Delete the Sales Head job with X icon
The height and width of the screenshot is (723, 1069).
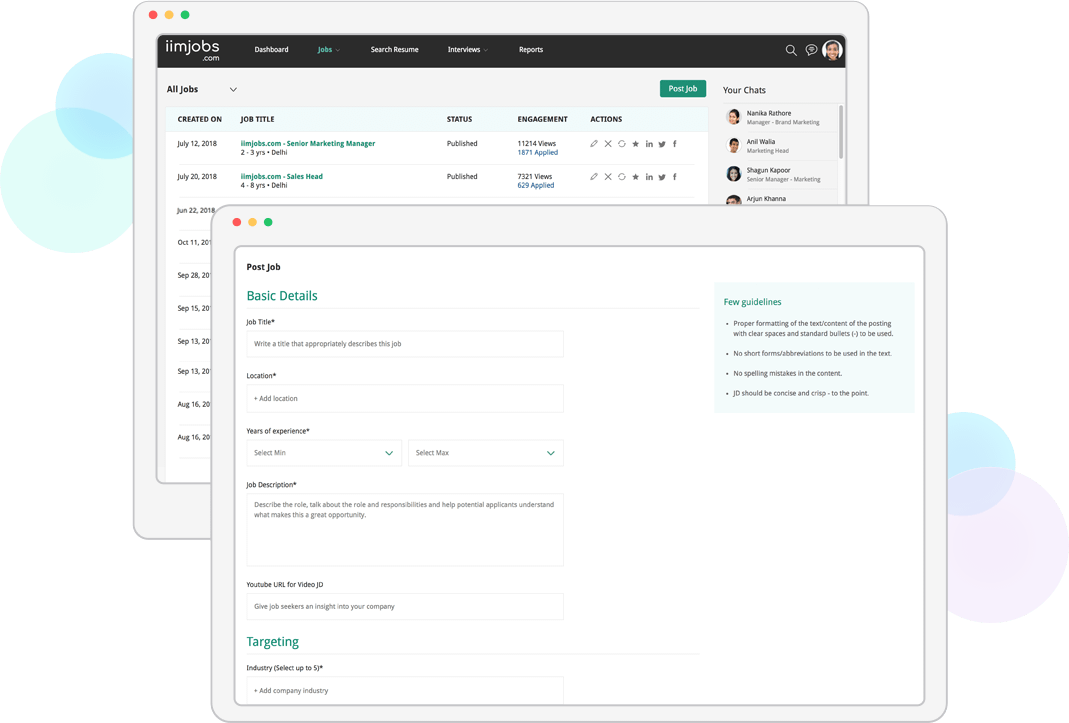[x=608, y=177]
